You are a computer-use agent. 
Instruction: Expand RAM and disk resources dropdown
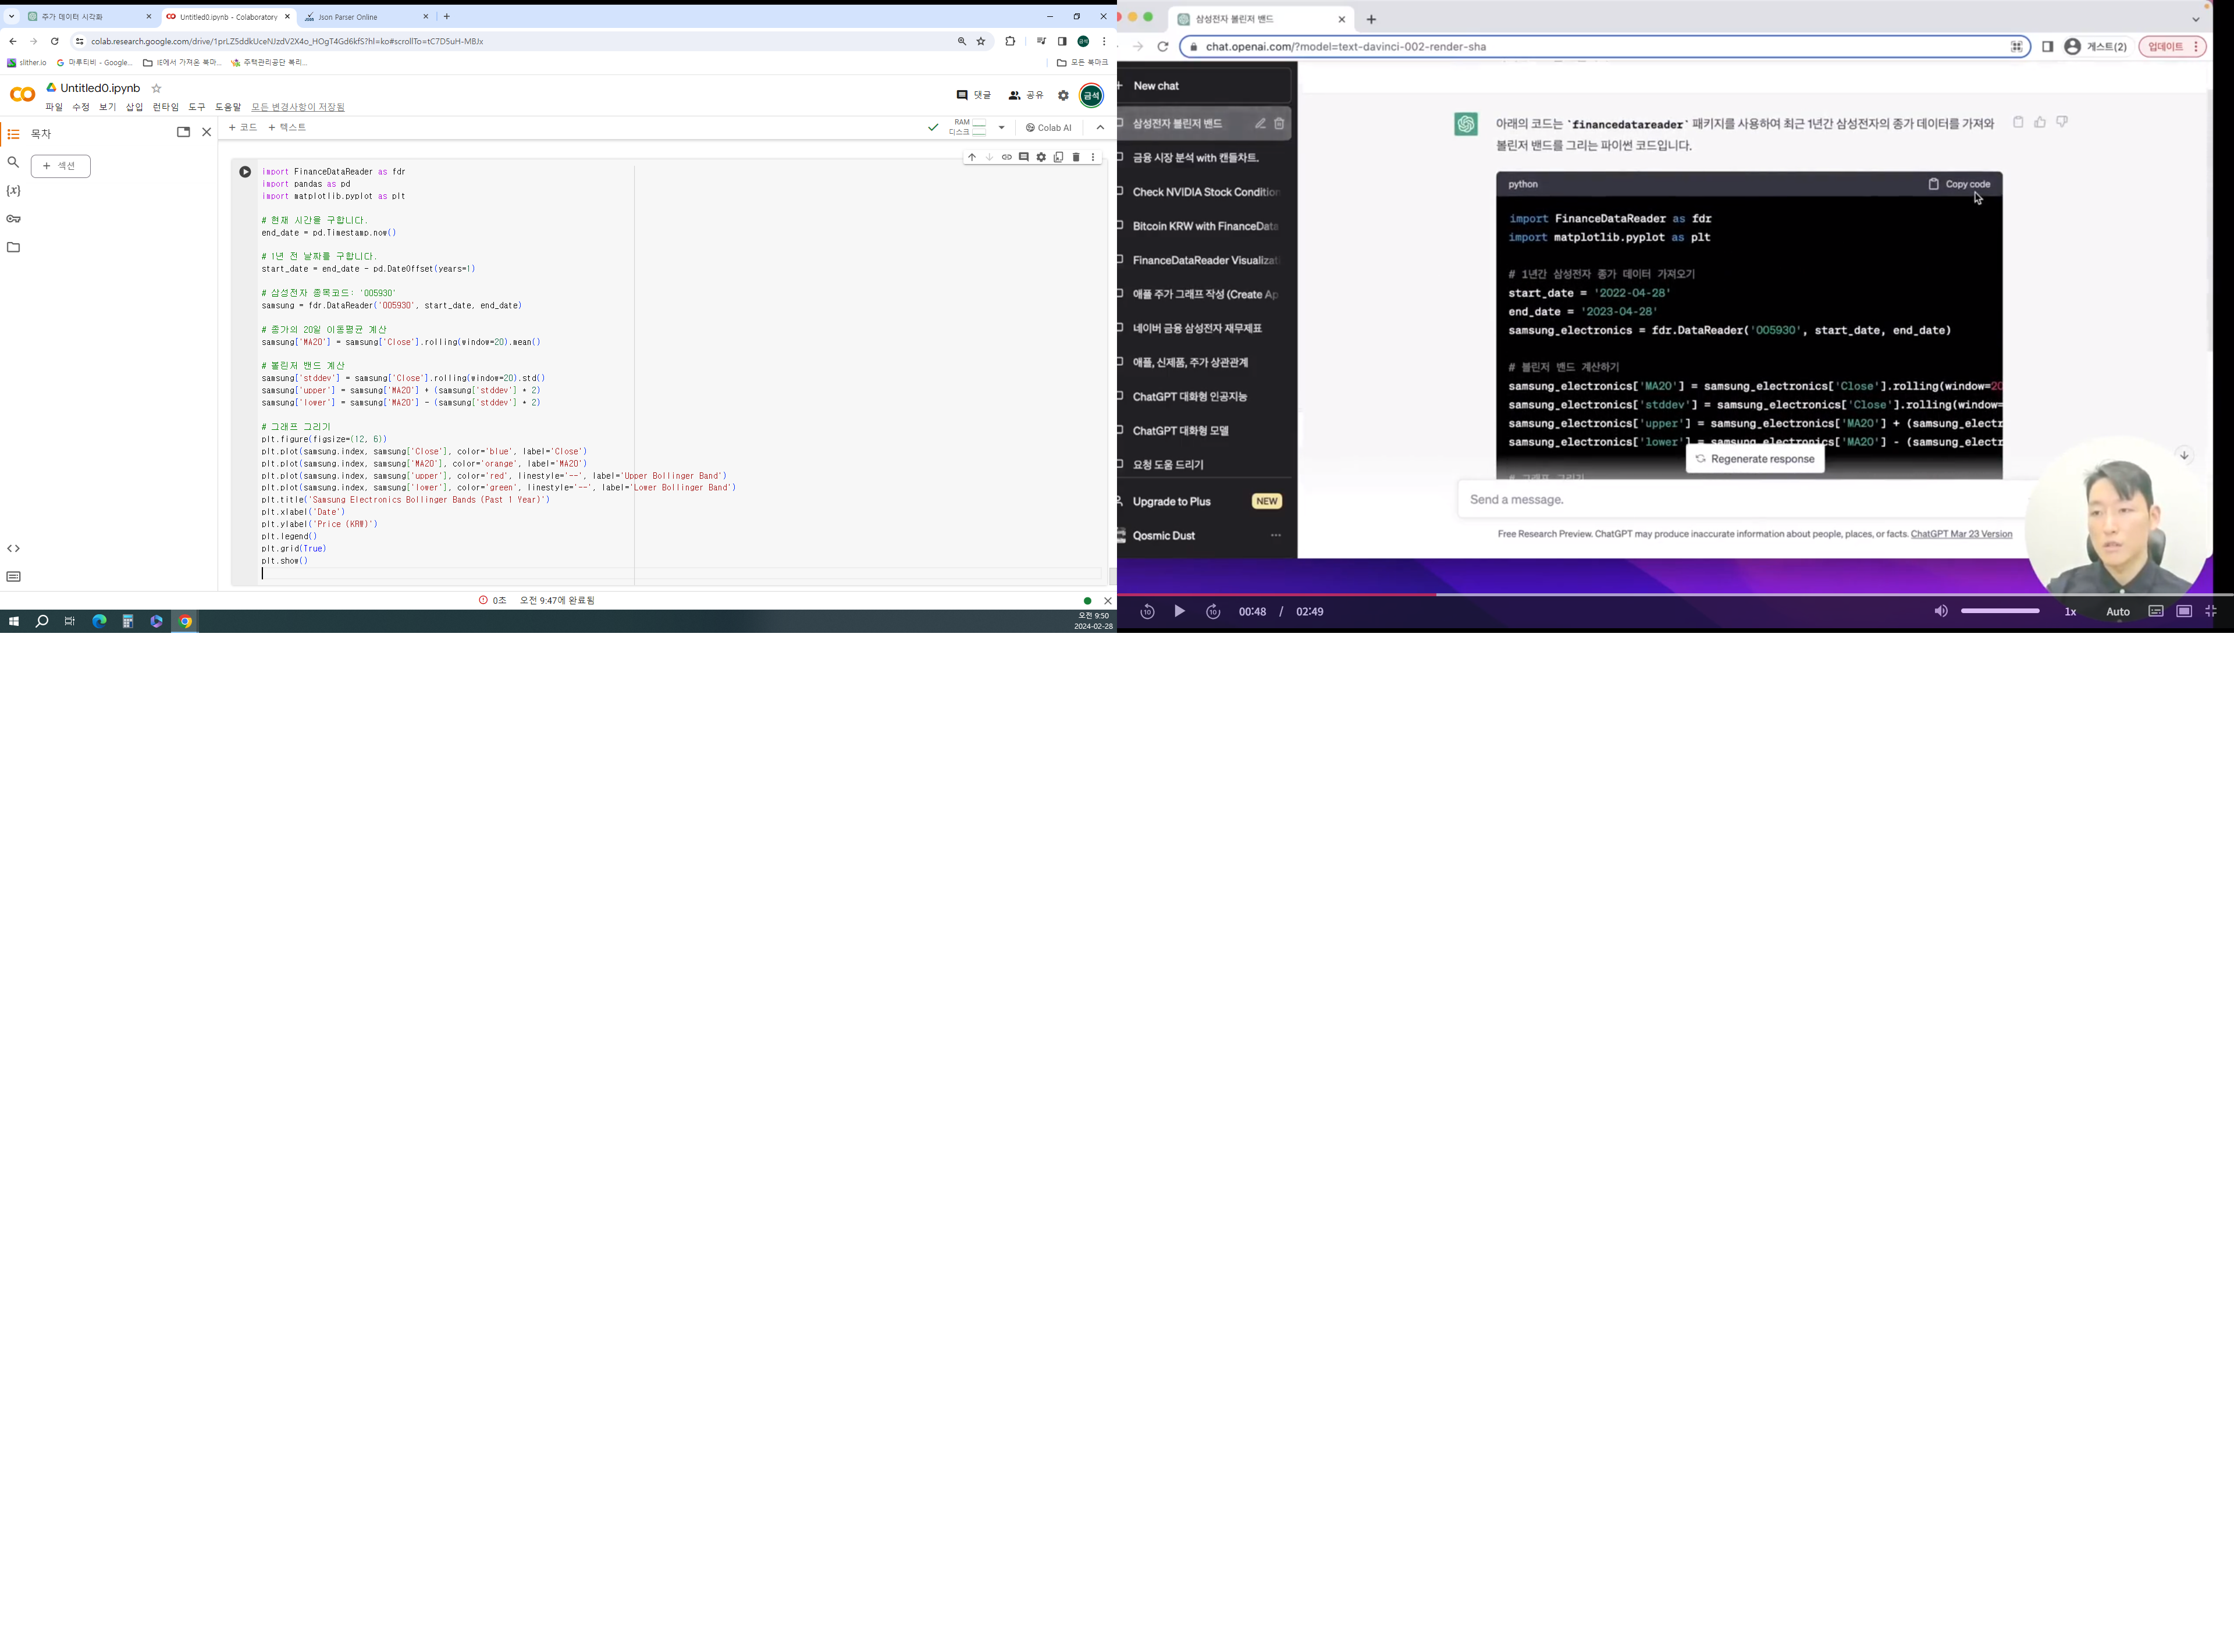tap(1002, 128)
